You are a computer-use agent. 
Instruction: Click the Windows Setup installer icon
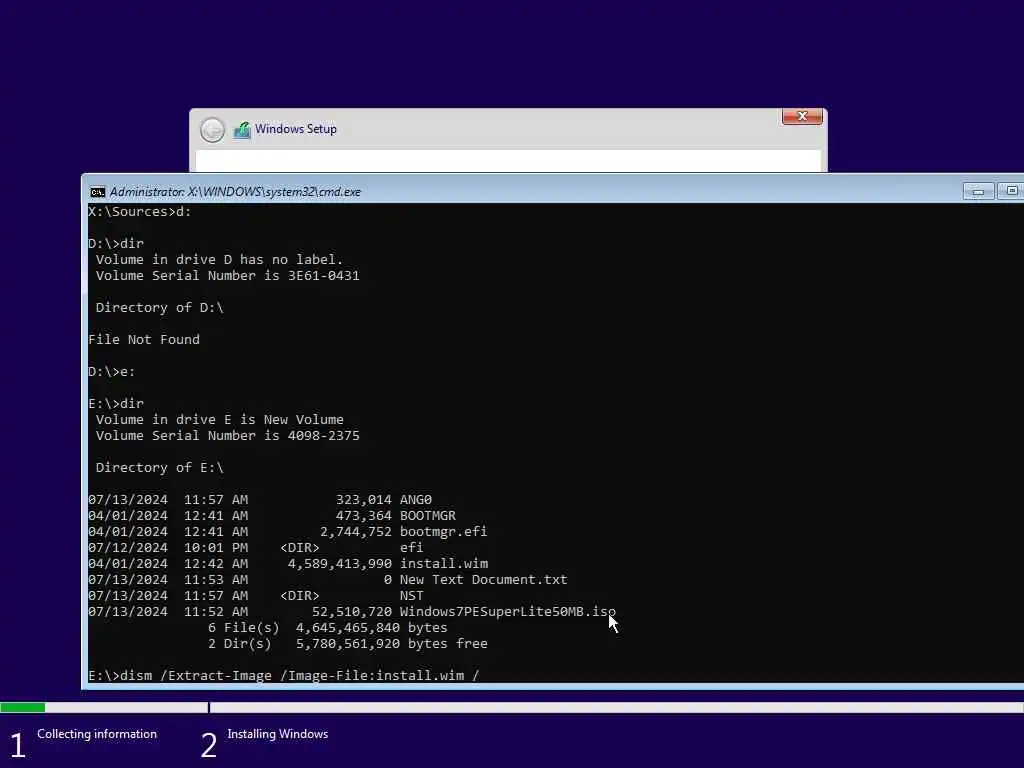pos(242,129)
